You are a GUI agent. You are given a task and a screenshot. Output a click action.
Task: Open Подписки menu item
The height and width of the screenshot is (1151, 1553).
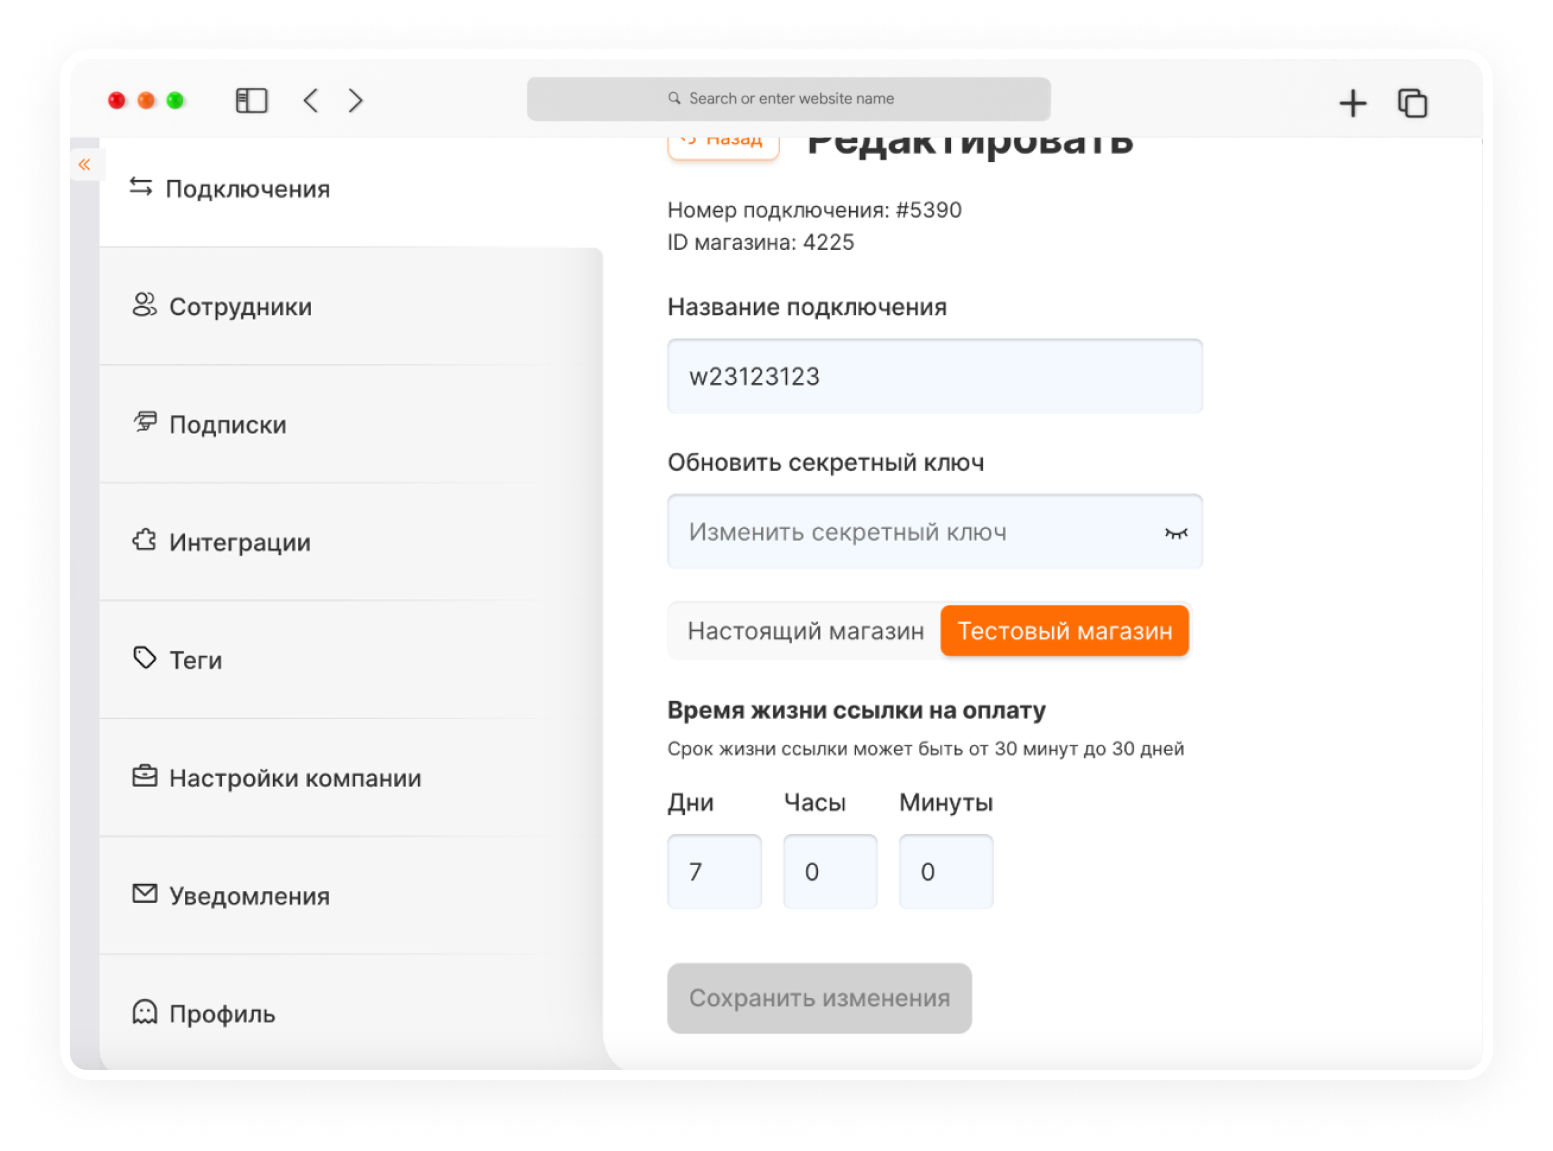[351, 424]
